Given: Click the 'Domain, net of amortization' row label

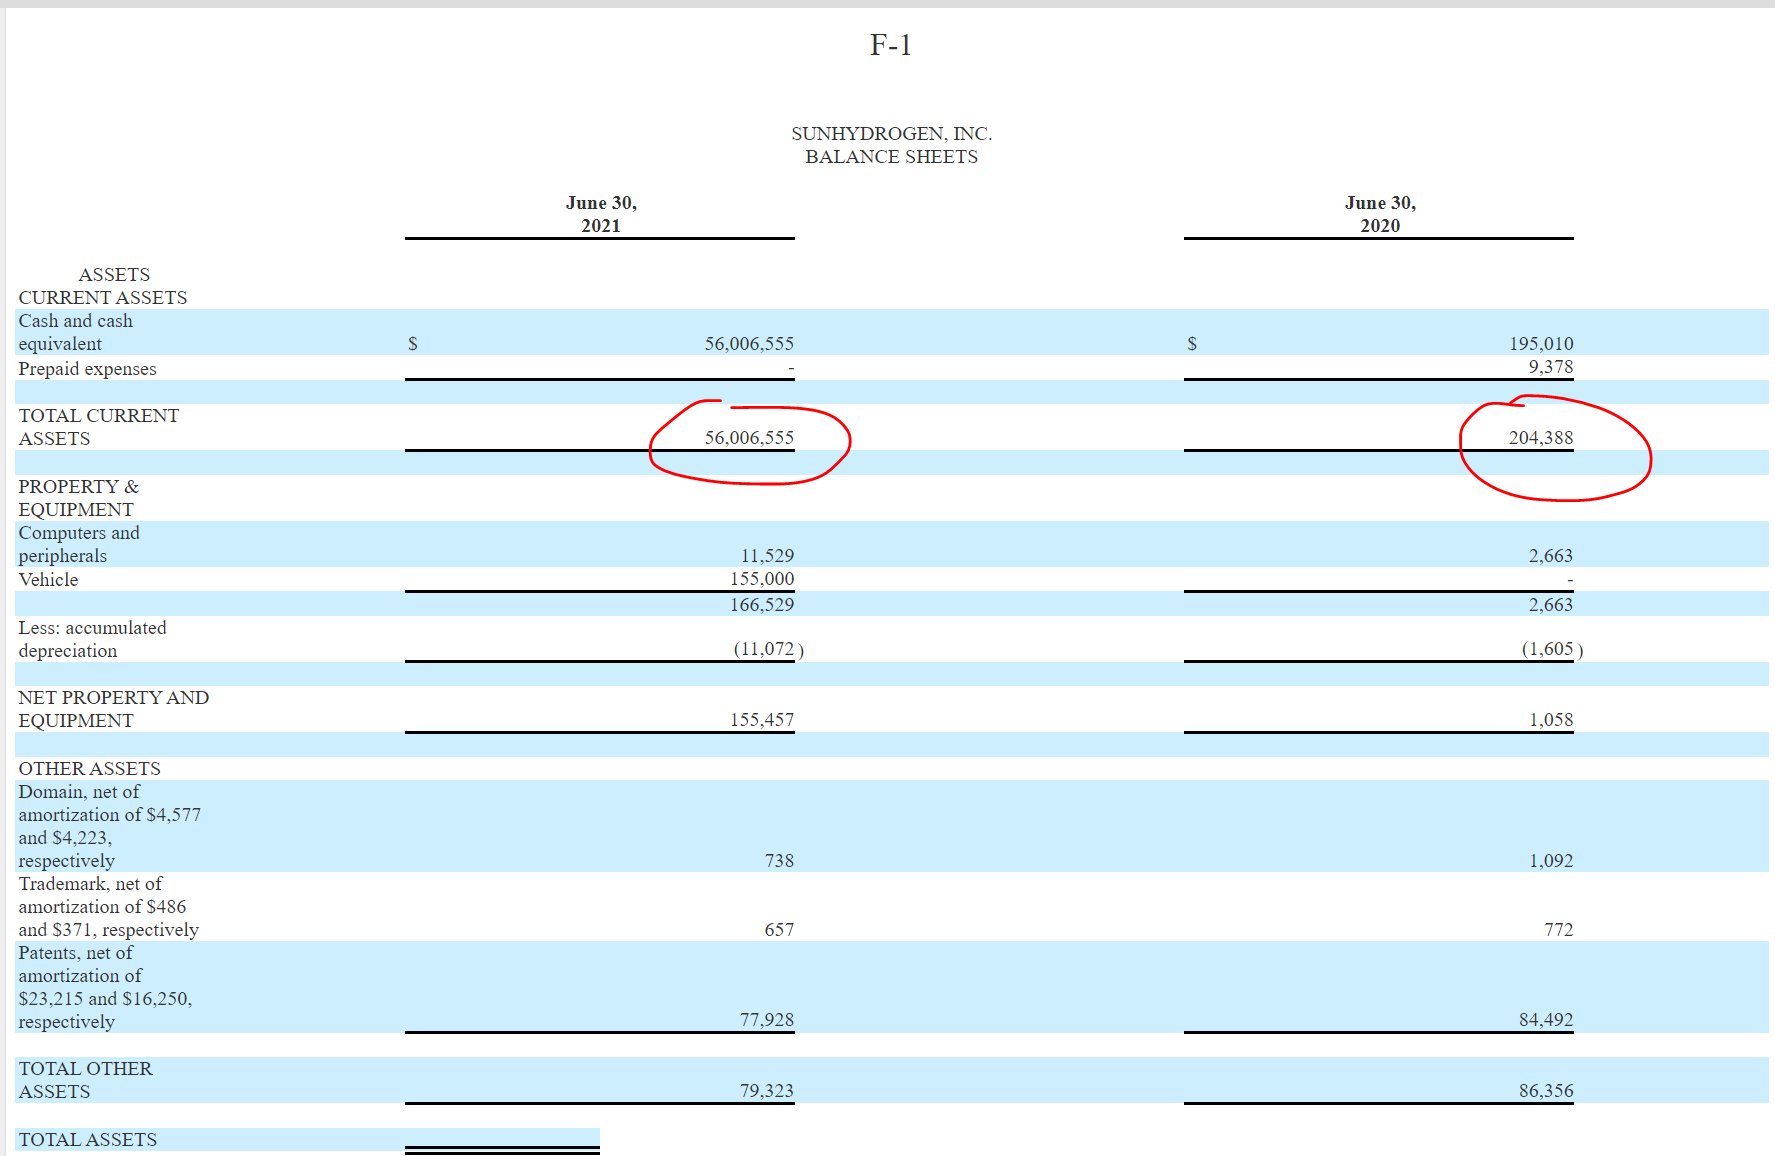Looking at the screenshot, I should click(x=110, y=826).
